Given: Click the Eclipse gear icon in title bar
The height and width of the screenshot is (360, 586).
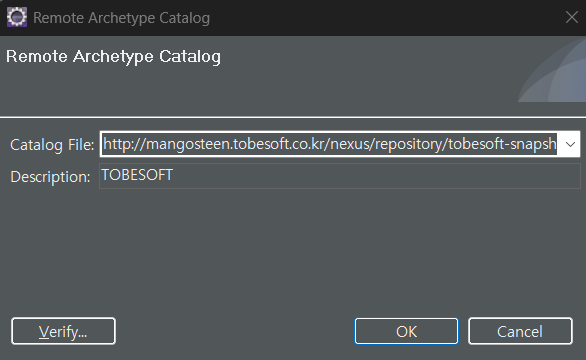Looking at the screenshot, I should click(17, 18).
